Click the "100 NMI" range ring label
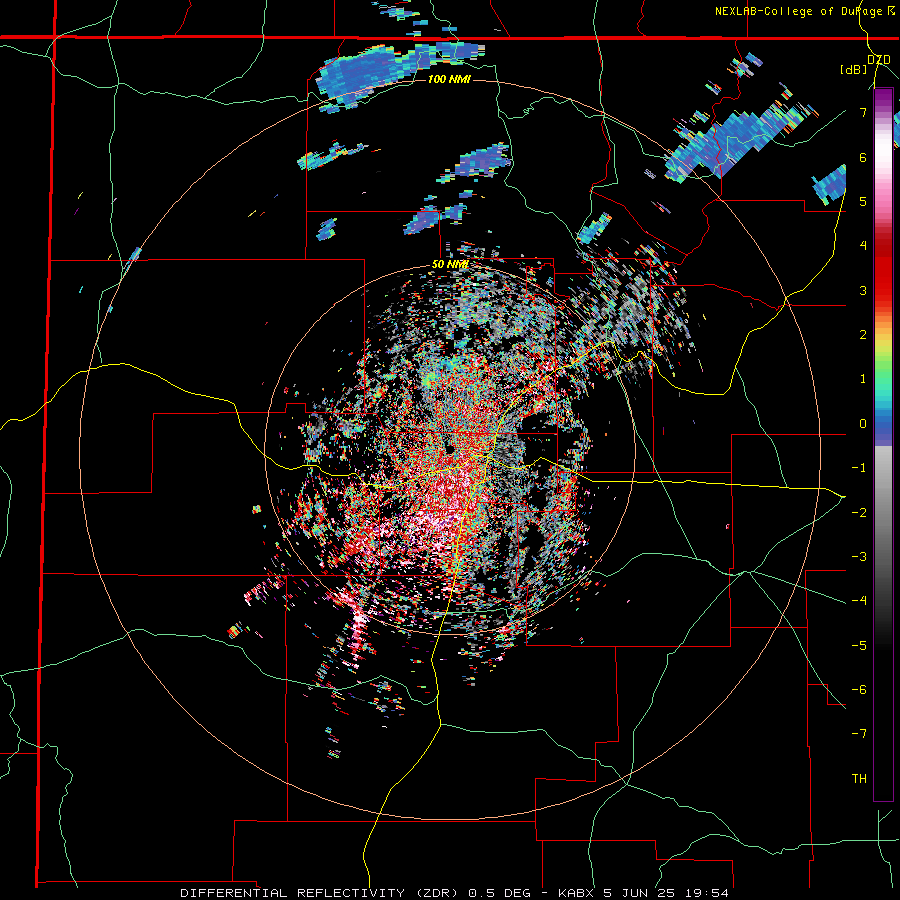Viewport: 900px width, 900px height. tap(449, 79)
